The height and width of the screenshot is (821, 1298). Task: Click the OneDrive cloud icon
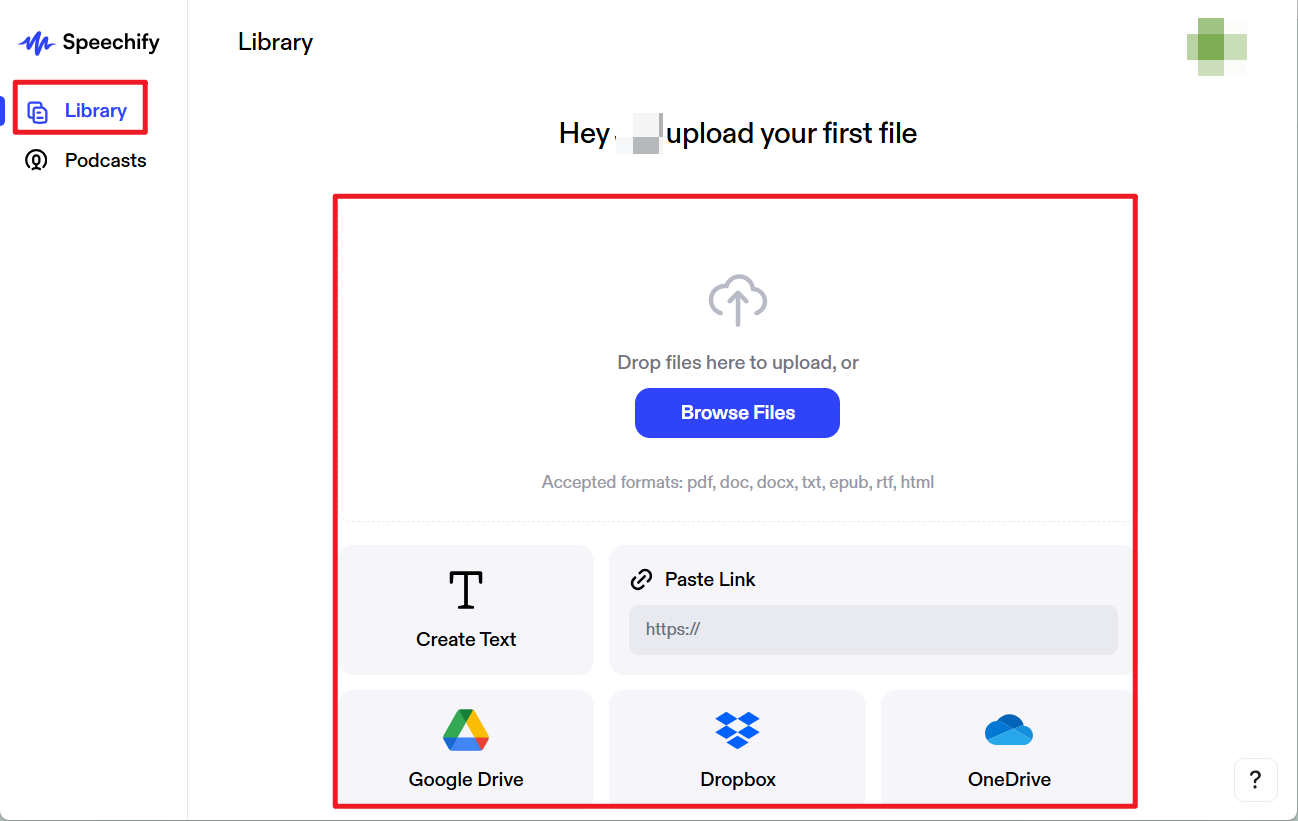pos(1009,731)
